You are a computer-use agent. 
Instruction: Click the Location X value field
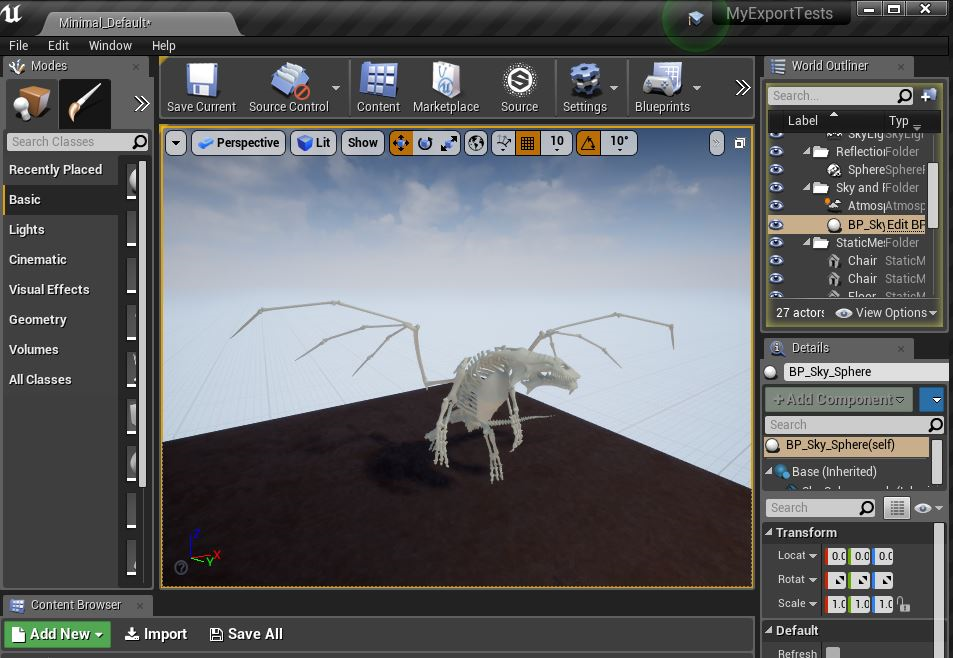point(837,555)
